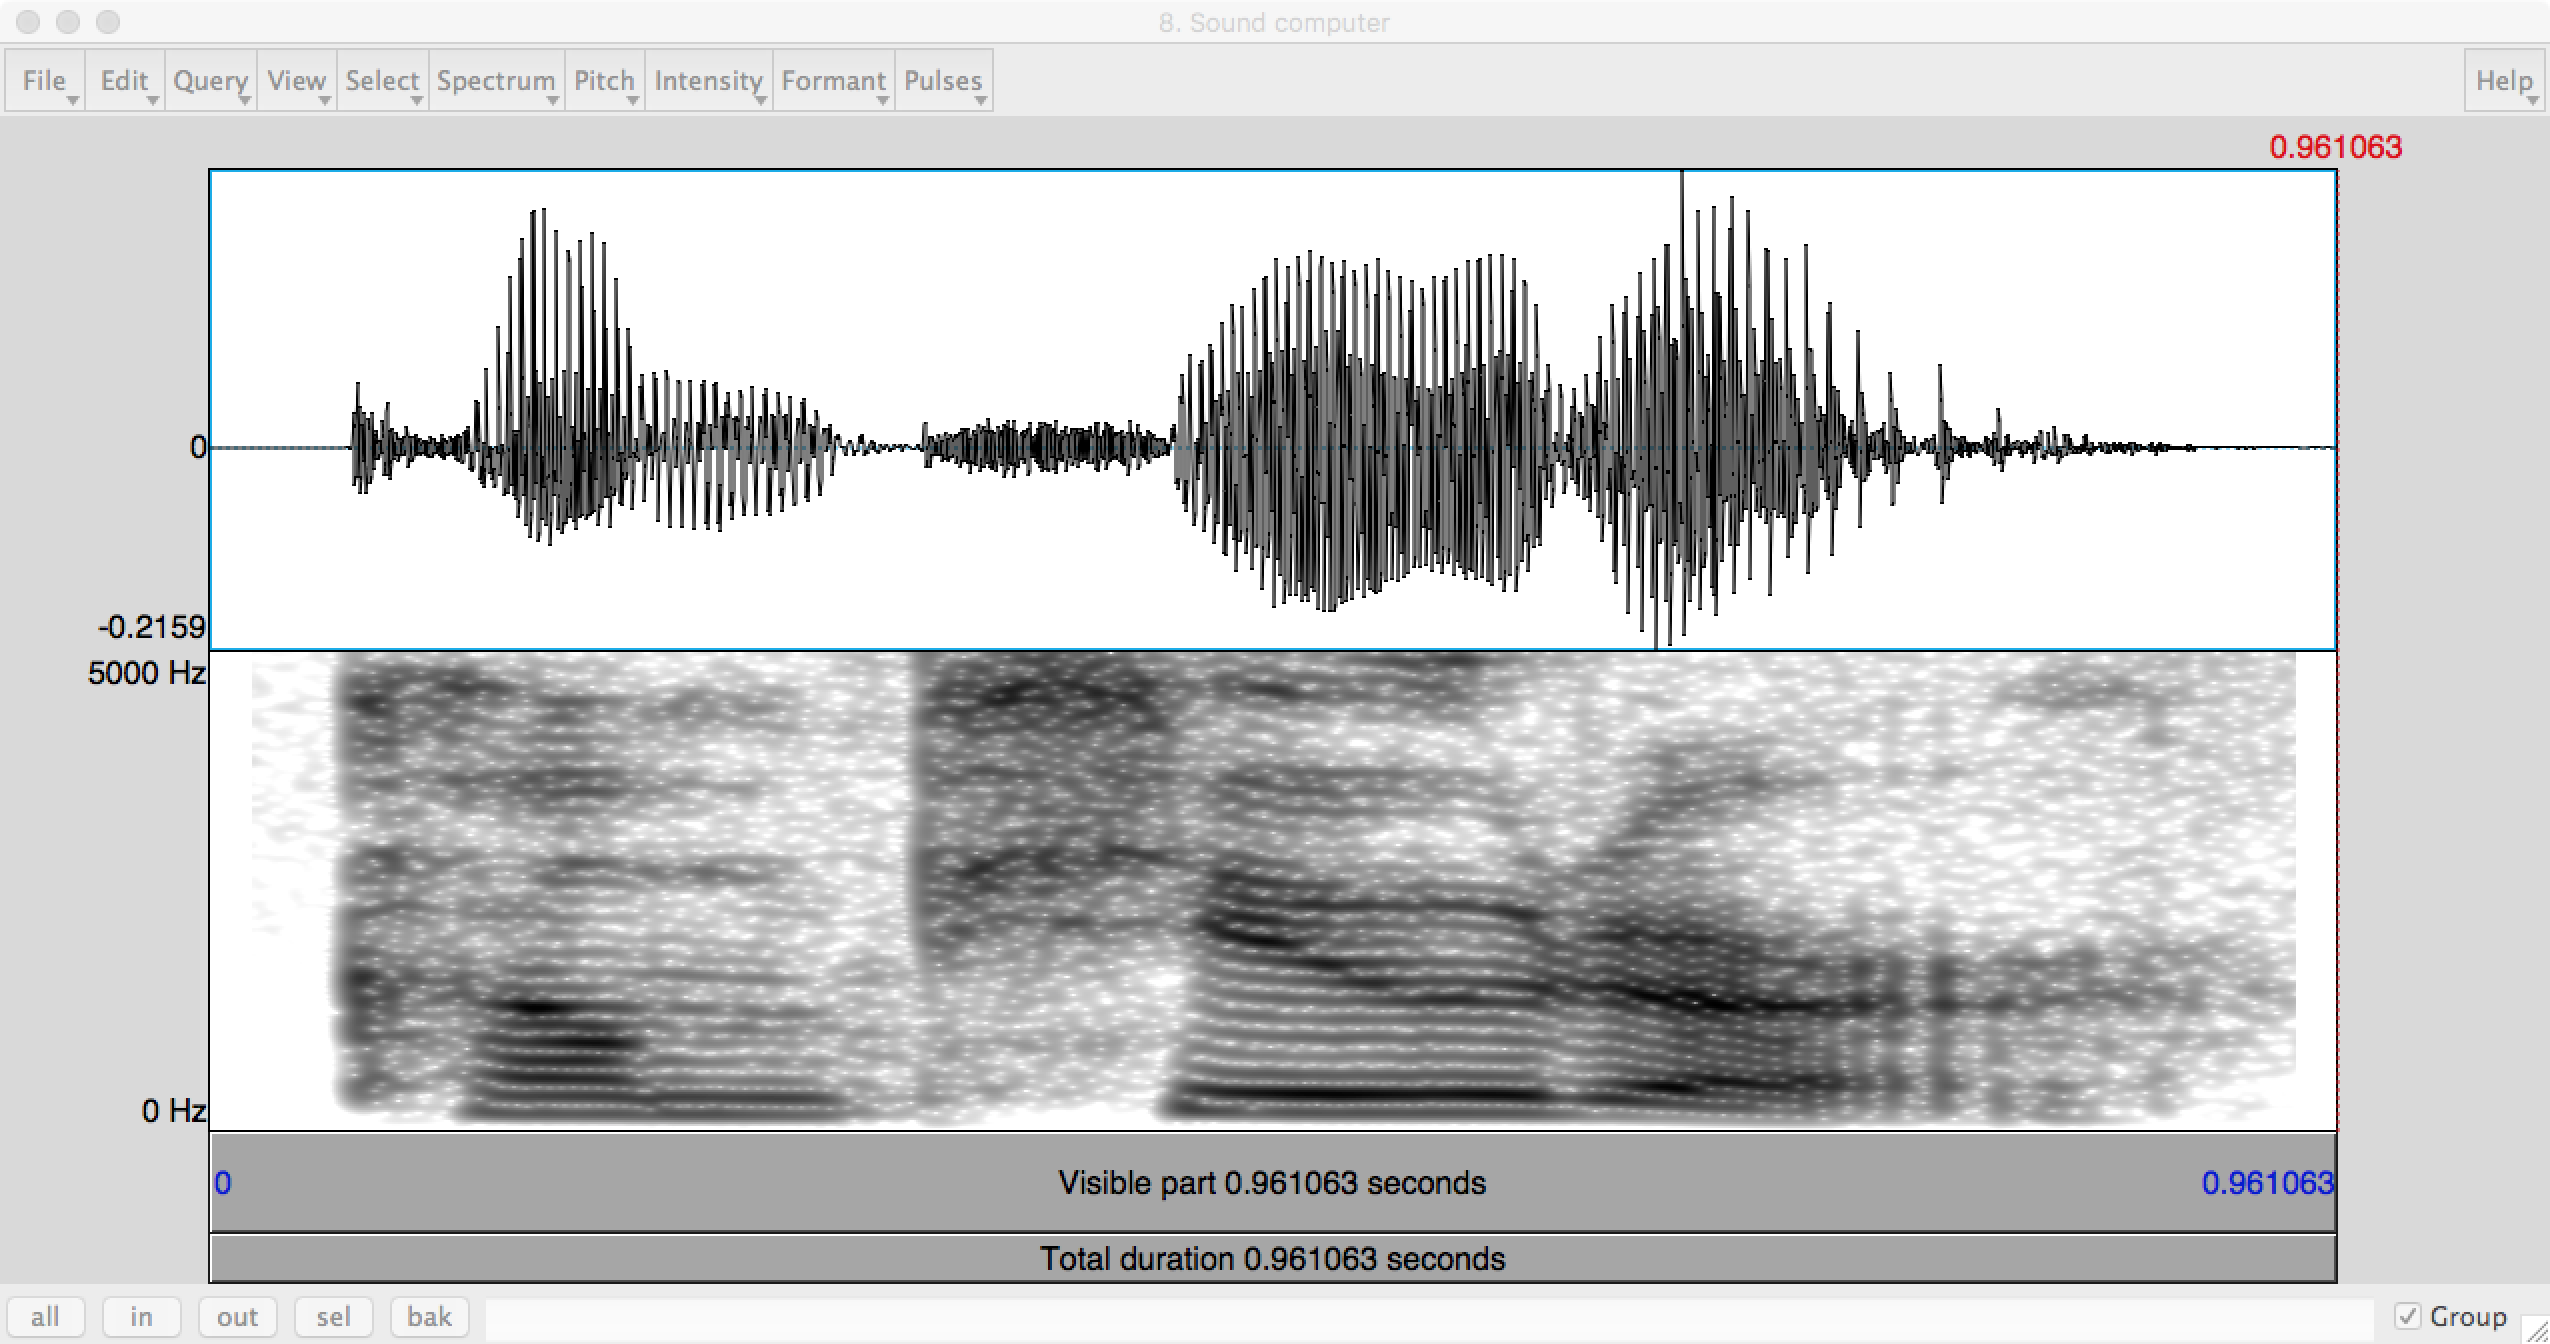
Task: Play the Visible part bar
Action: click(x=1272, y=1183)
